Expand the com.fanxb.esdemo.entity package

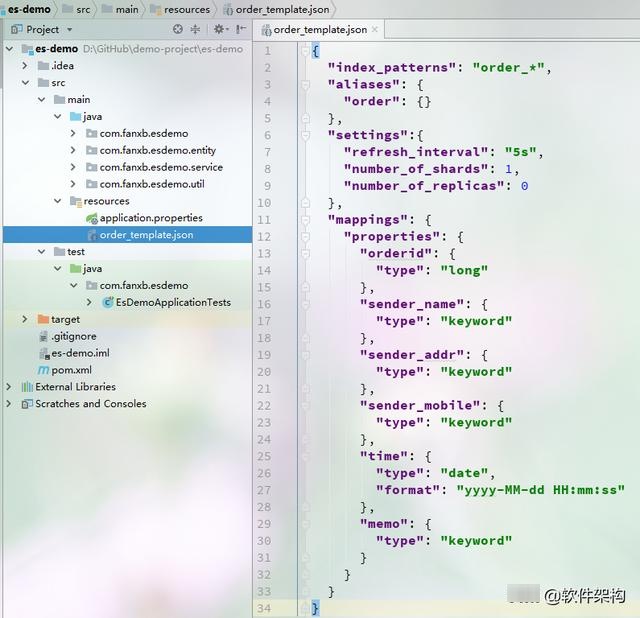point(73,151)
